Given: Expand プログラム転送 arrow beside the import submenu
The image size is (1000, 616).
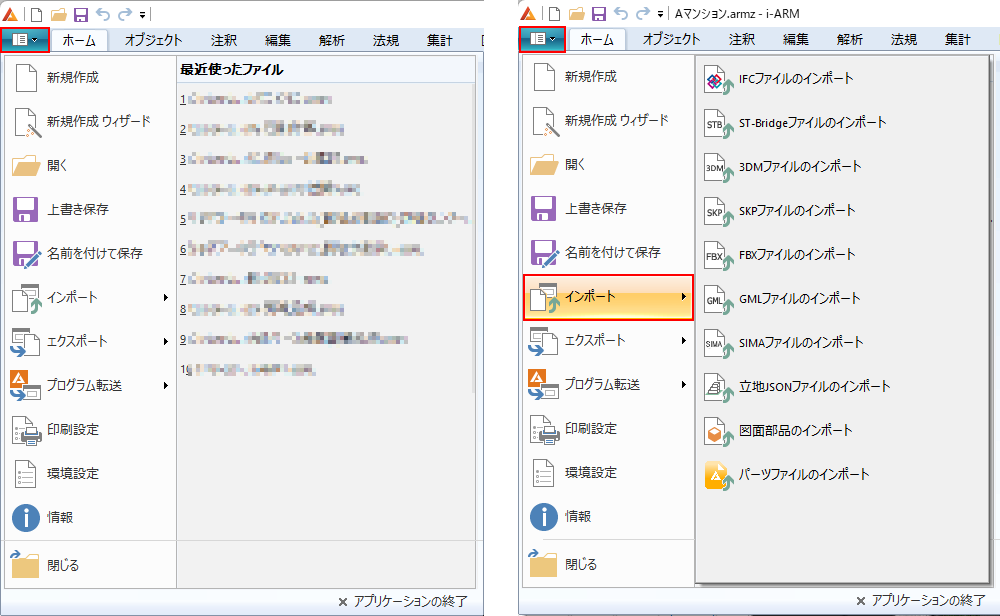Looking at the screenshot, I should (684, 385).
